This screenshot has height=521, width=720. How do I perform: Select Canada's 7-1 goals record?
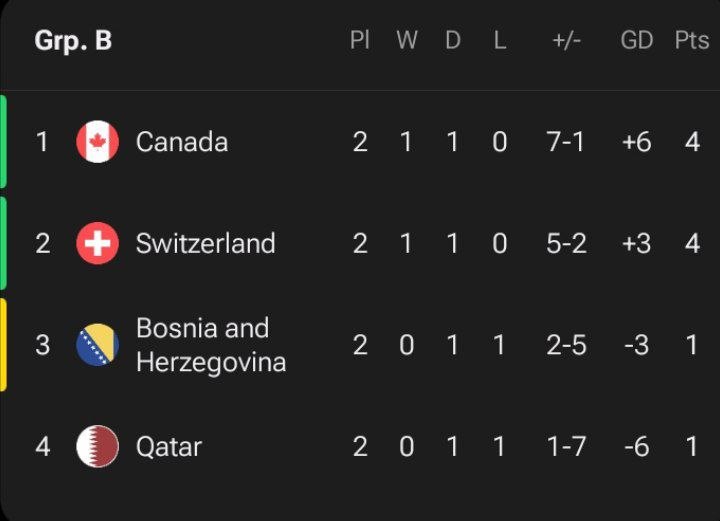(566, 141)
